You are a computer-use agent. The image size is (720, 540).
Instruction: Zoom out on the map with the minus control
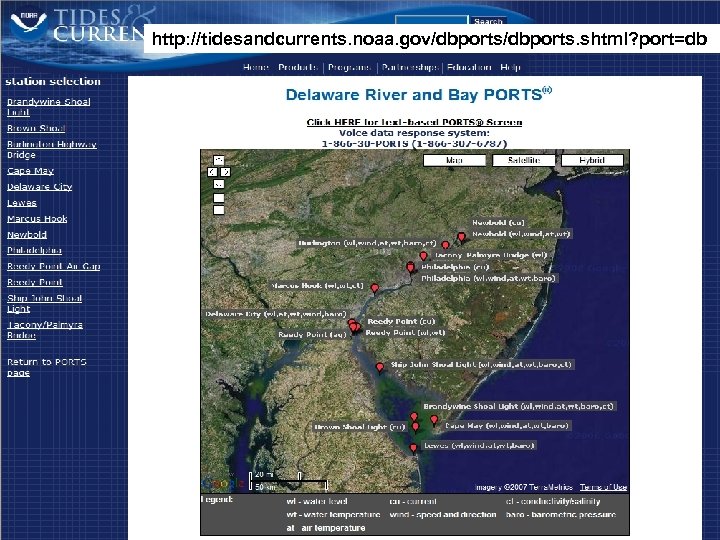pyautogui.click(x=219, y=210)
